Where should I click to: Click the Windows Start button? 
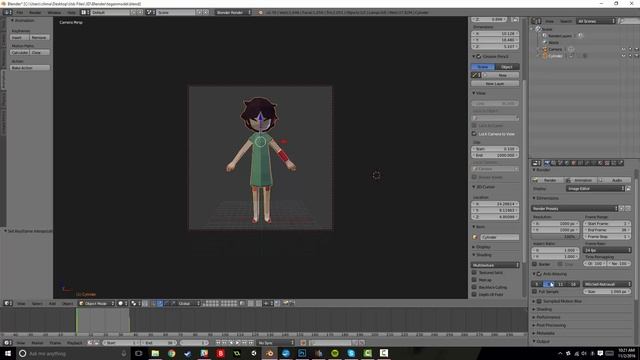tap(8, 353)
